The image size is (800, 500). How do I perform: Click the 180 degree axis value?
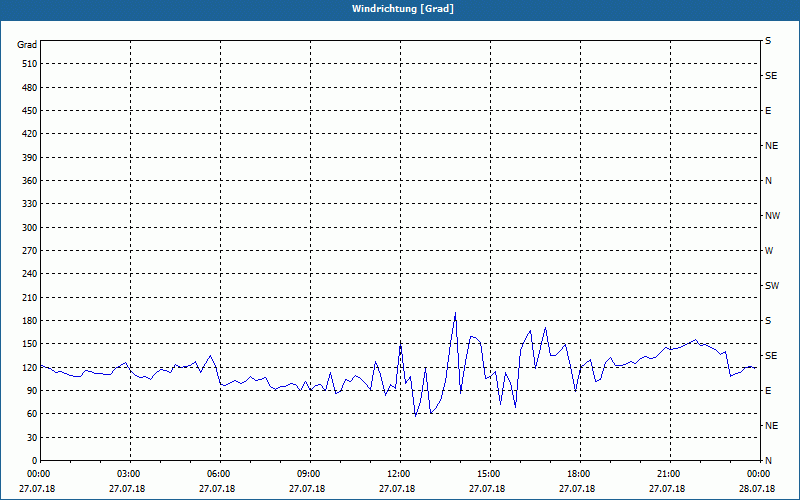pos(30,321)
